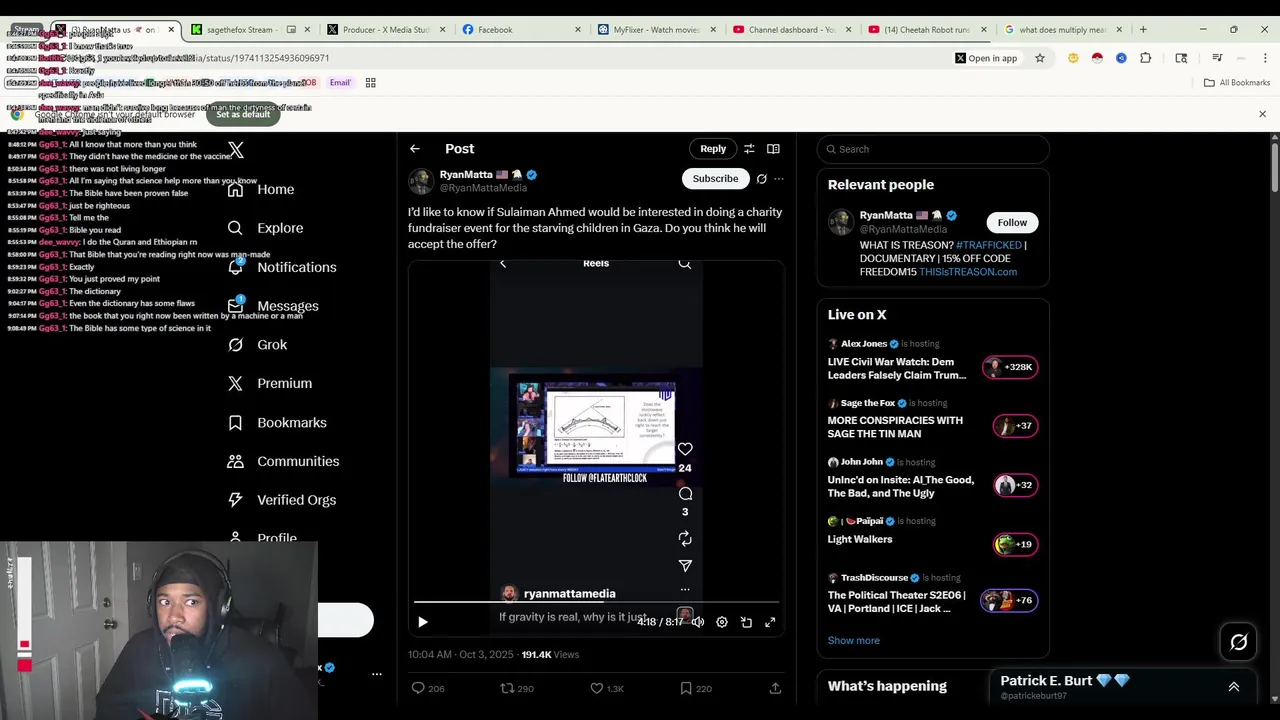Go back using the Post arrow

415,149
